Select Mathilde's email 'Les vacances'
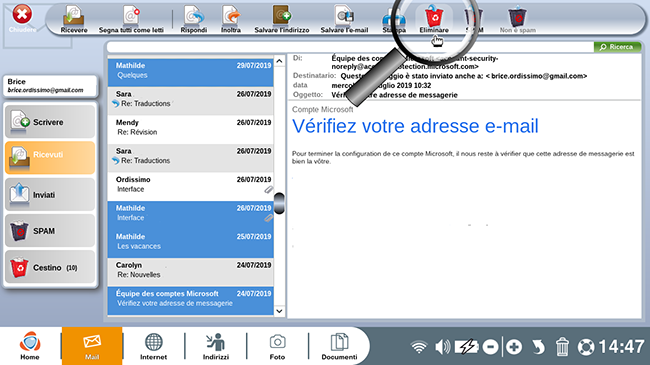The width and height of the screenshot is (650, 365). point(191,243)
